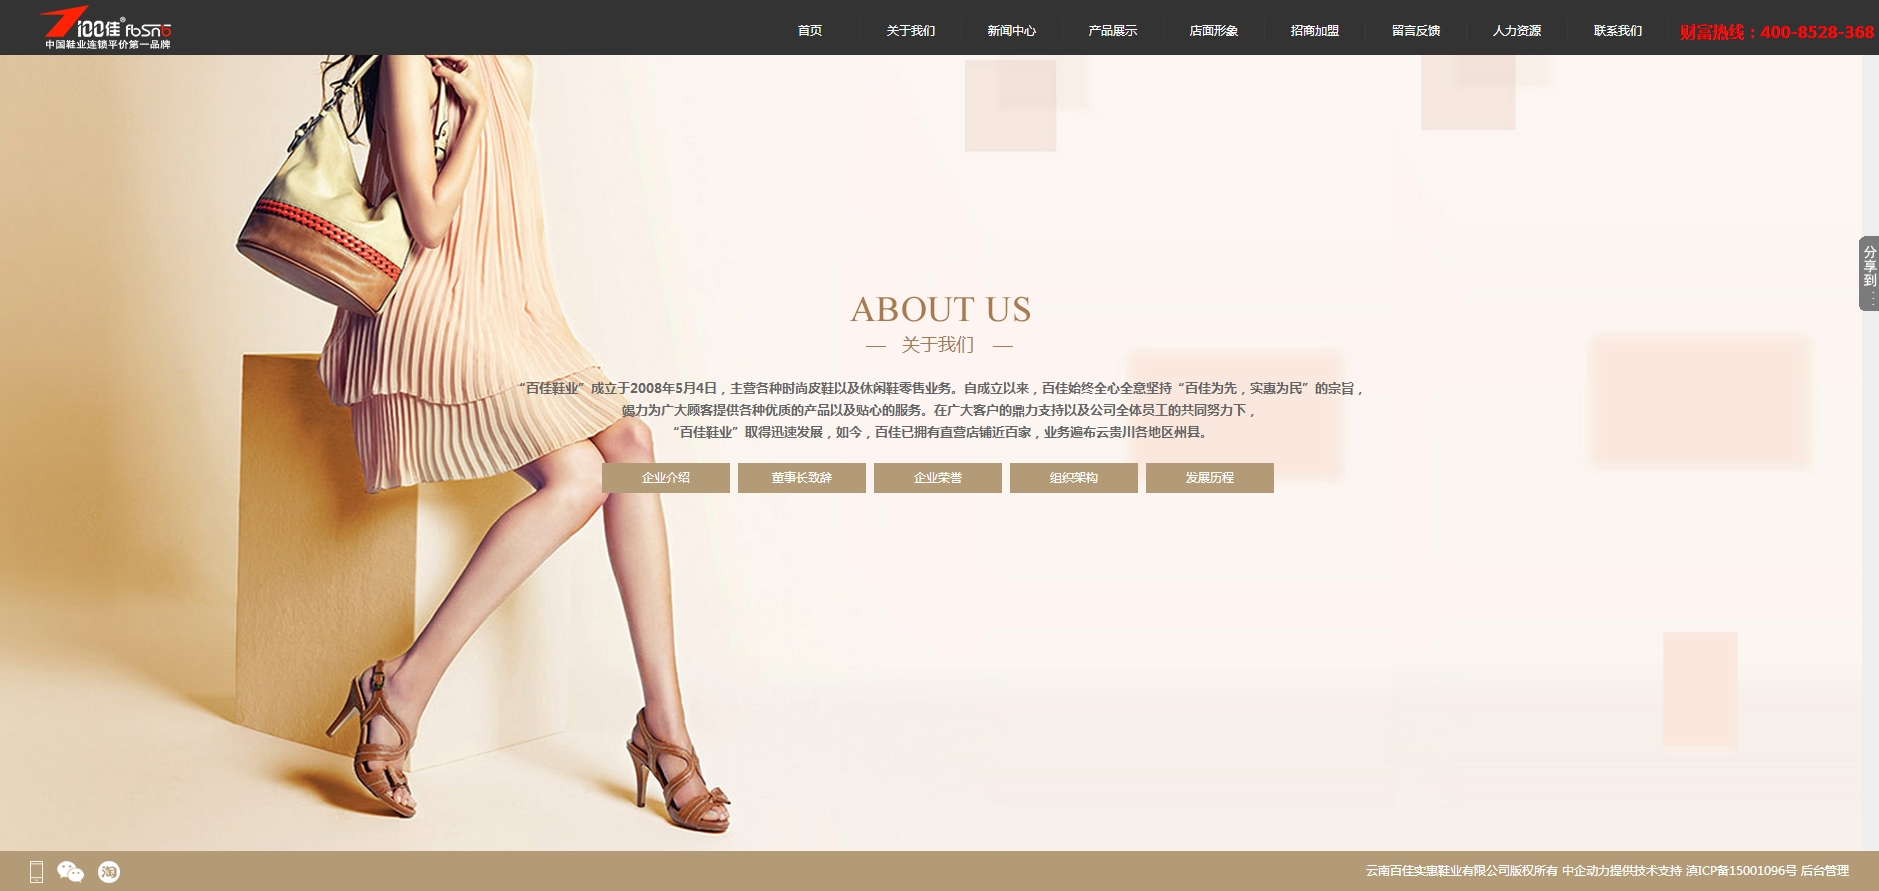Open 招商加盟 navigation item

1315,31
